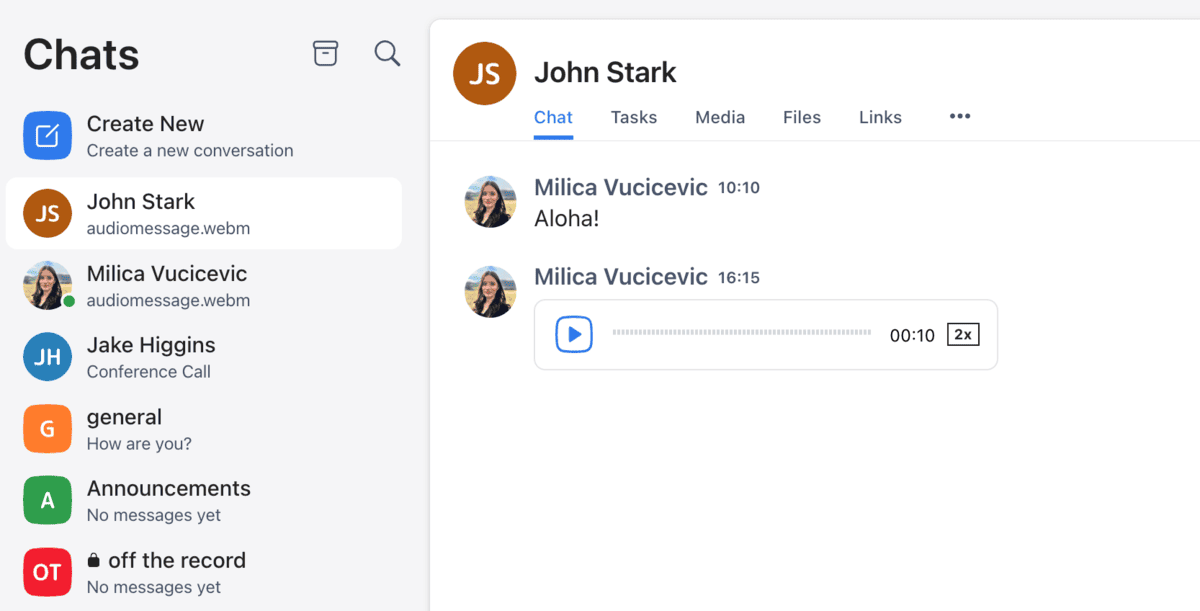Toggle 2x playback speed on audio message
Screen dimensions: 1200x611
click(962, 334)
